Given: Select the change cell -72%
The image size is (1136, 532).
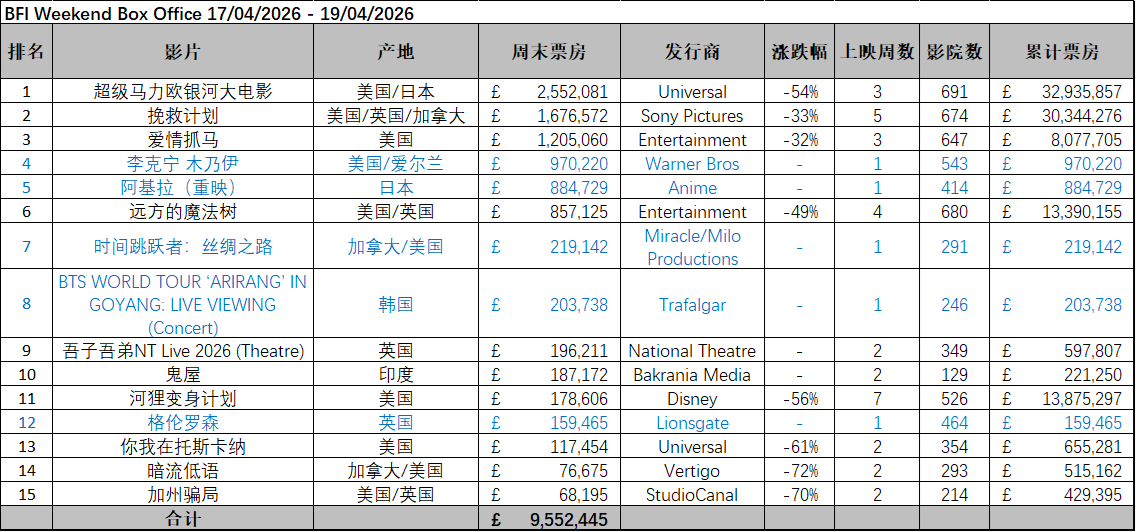Looking at the screenshot, I should pyautogui.click(x=800, y=471).
